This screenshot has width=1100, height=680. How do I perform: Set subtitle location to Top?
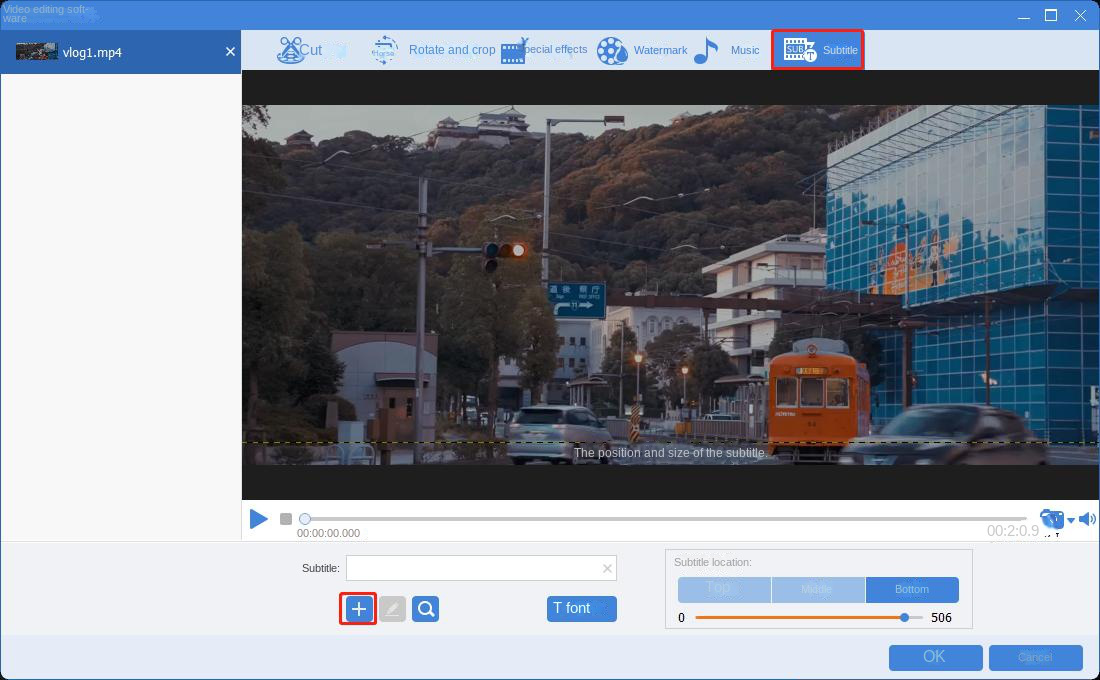(724, 589)
